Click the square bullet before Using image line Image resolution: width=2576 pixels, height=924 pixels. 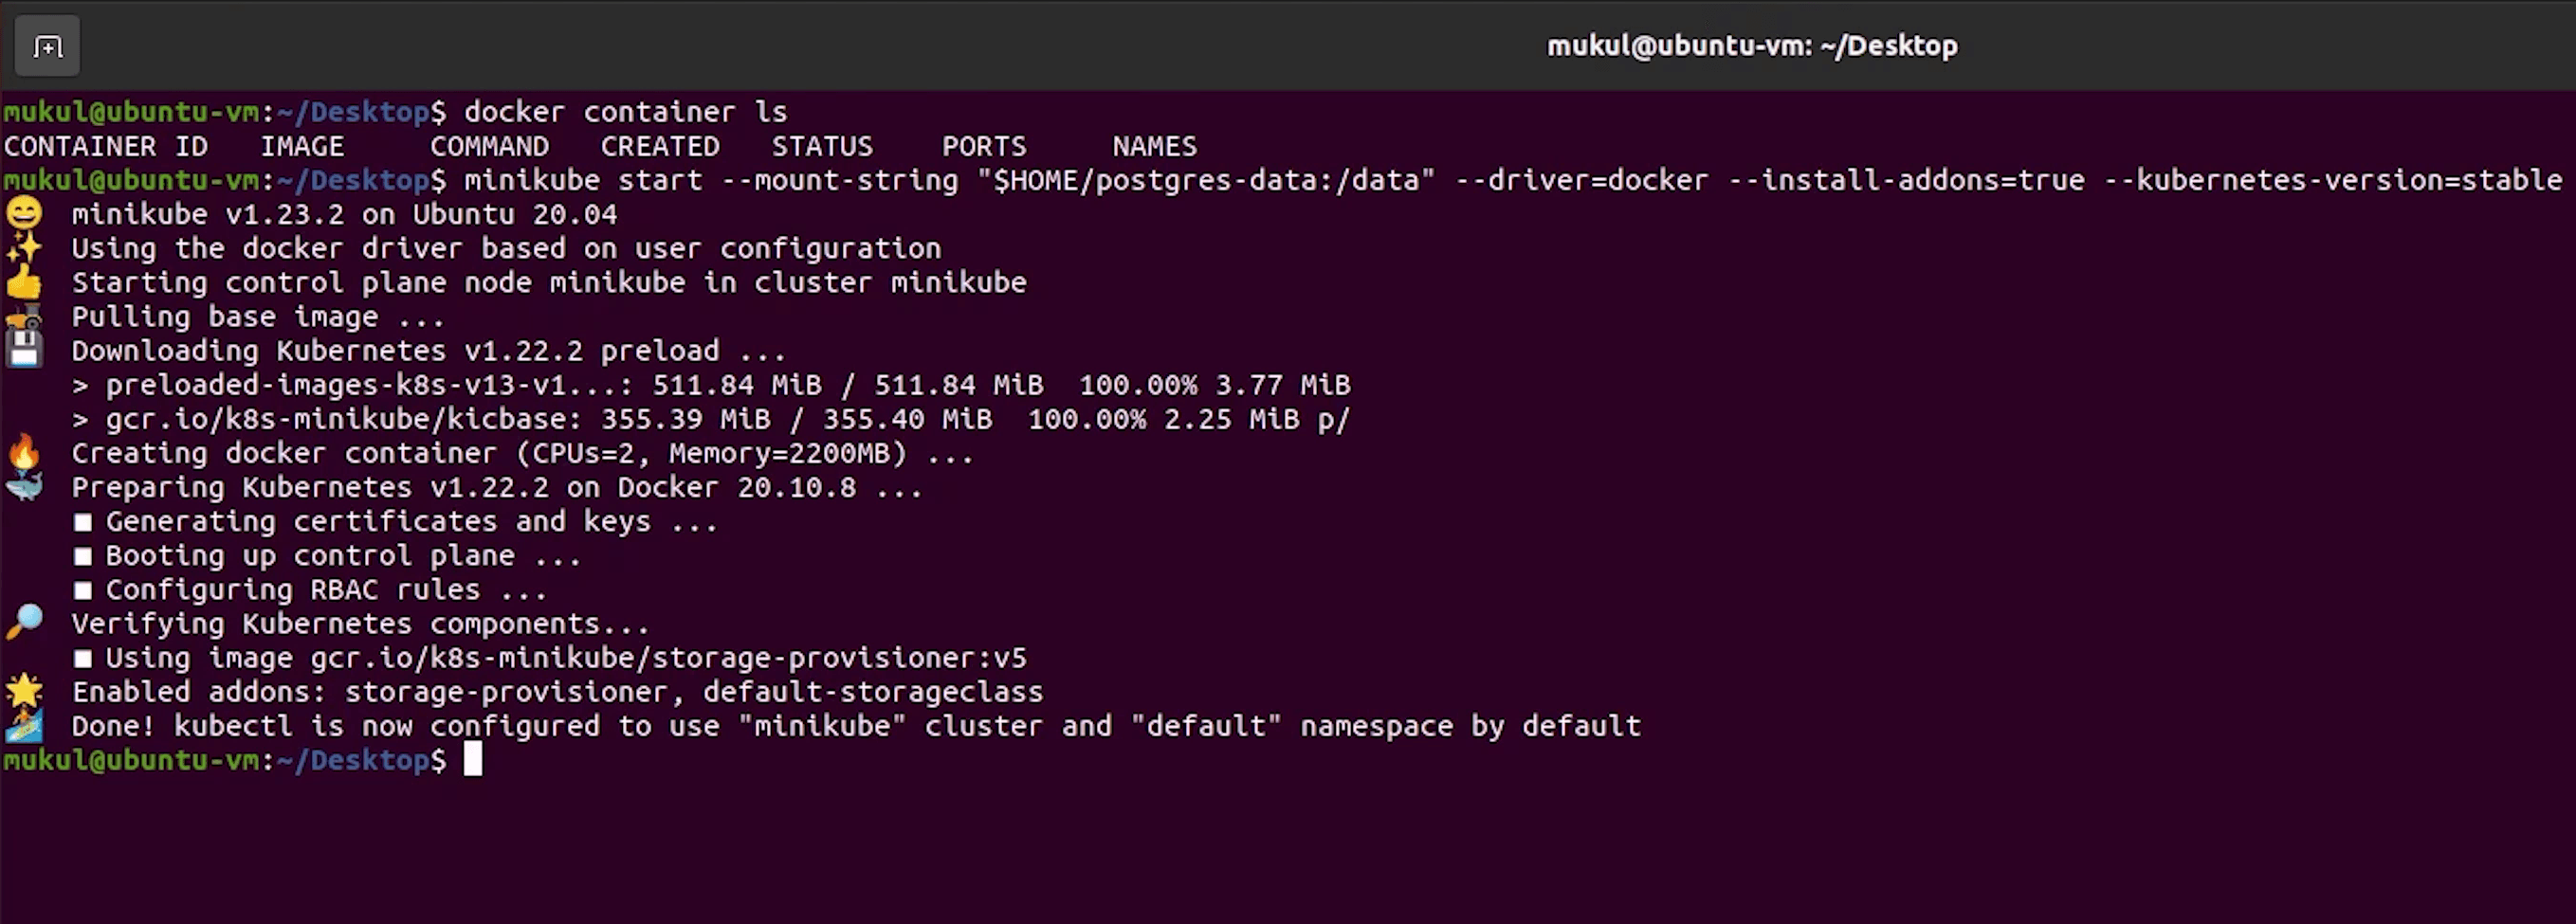pyautogui.click(x=83, y=658)
